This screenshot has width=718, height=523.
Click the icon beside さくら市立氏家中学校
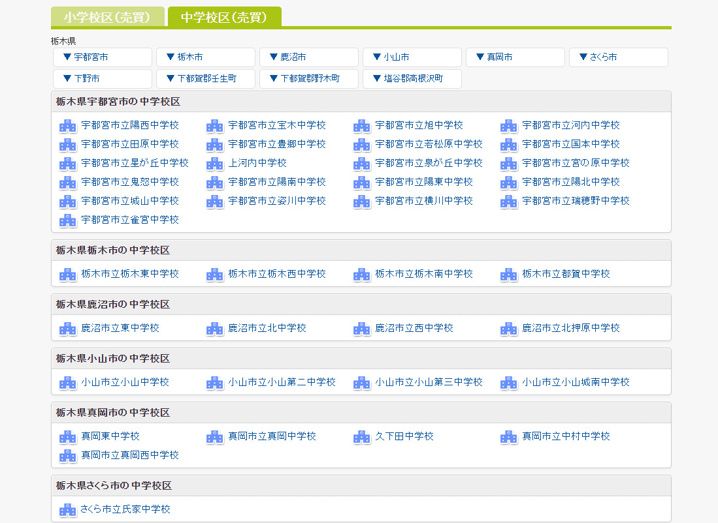point(68,509)
